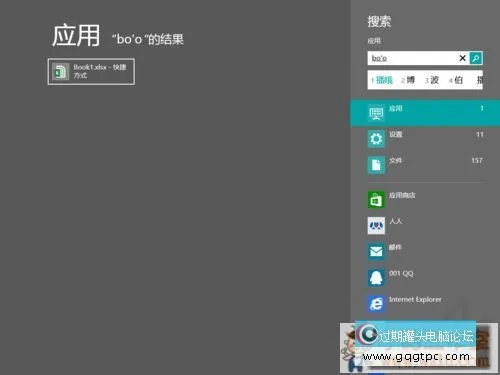Search within 001 QQ by its label
Image resolution: width=500 pixels, height=375 pixels.
401,273
